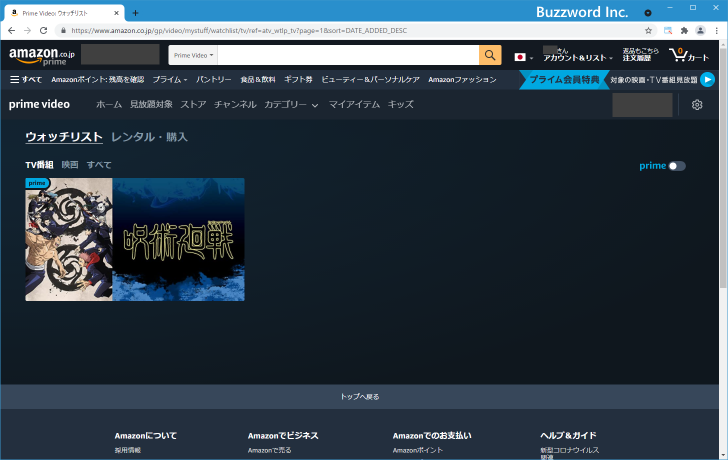
Task: Select the ウォッチリスト tab
Action: click(64, 137)
